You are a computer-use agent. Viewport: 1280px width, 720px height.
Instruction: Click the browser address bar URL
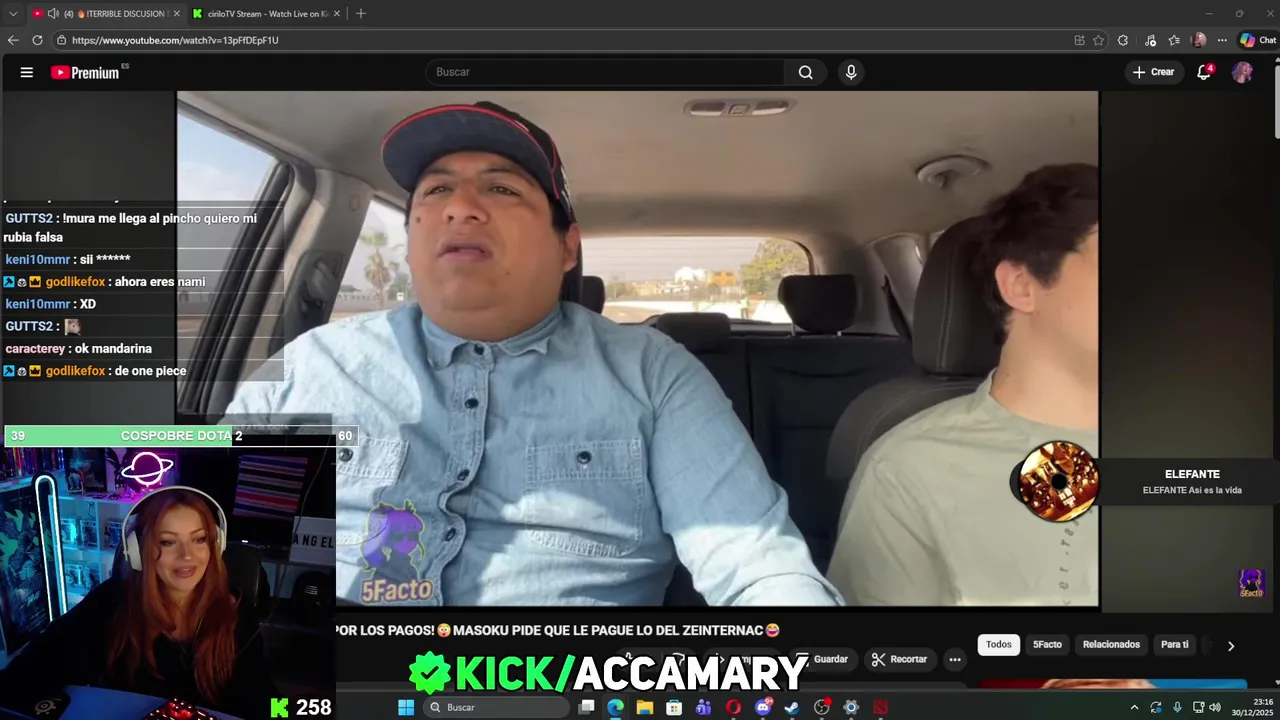tap(175, 40)
